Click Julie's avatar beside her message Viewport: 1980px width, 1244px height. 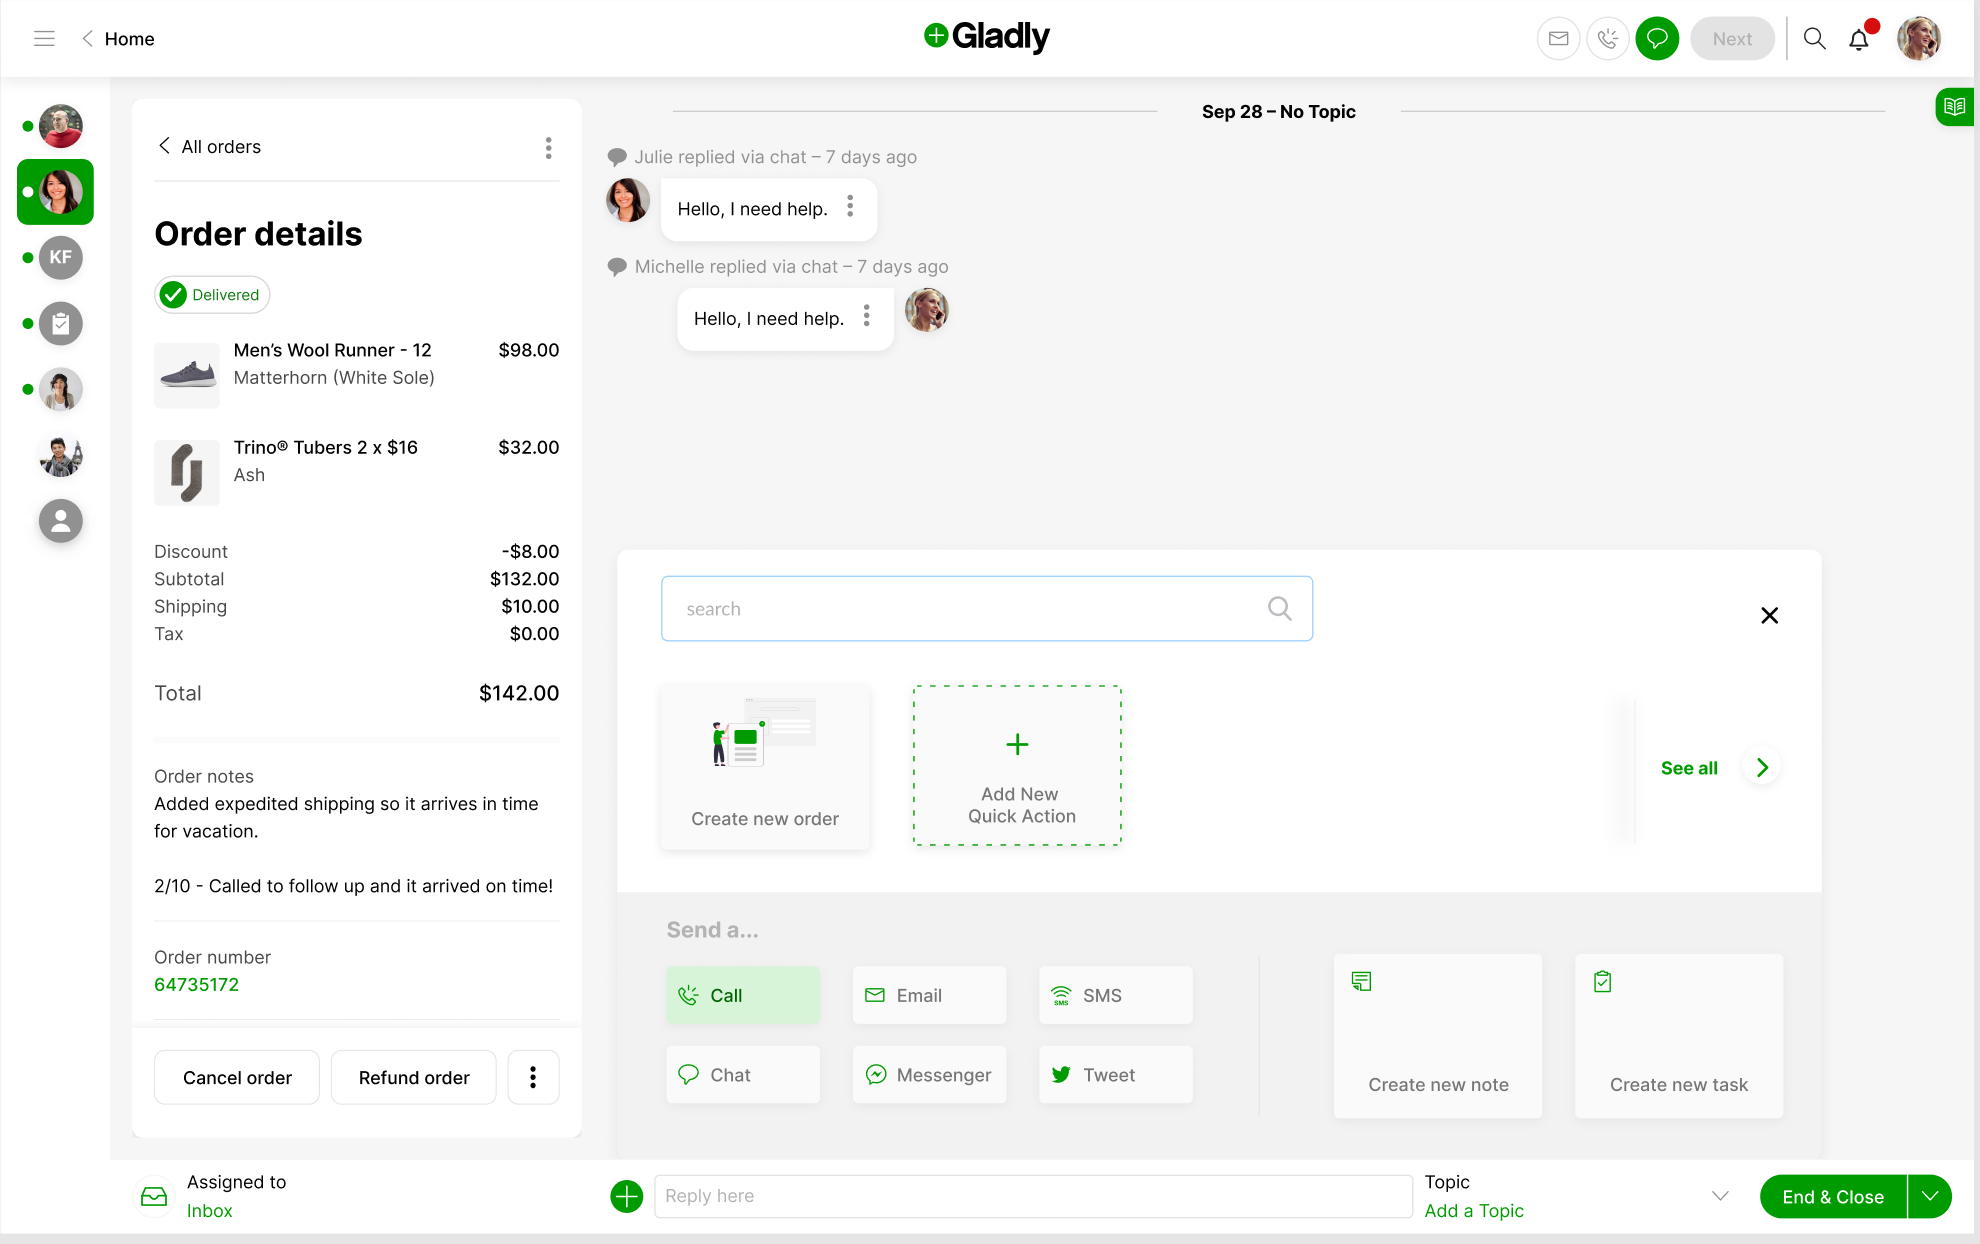pyautogui.click(x=628, y=200)
